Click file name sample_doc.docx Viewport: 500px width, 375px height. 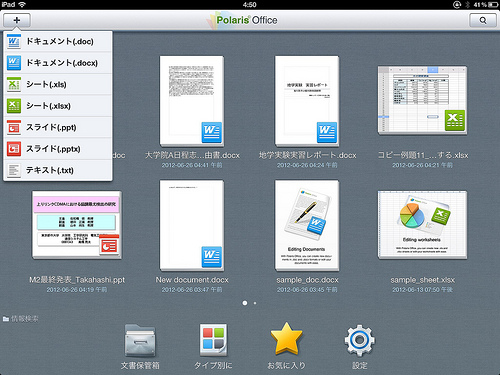coord(307,280)
